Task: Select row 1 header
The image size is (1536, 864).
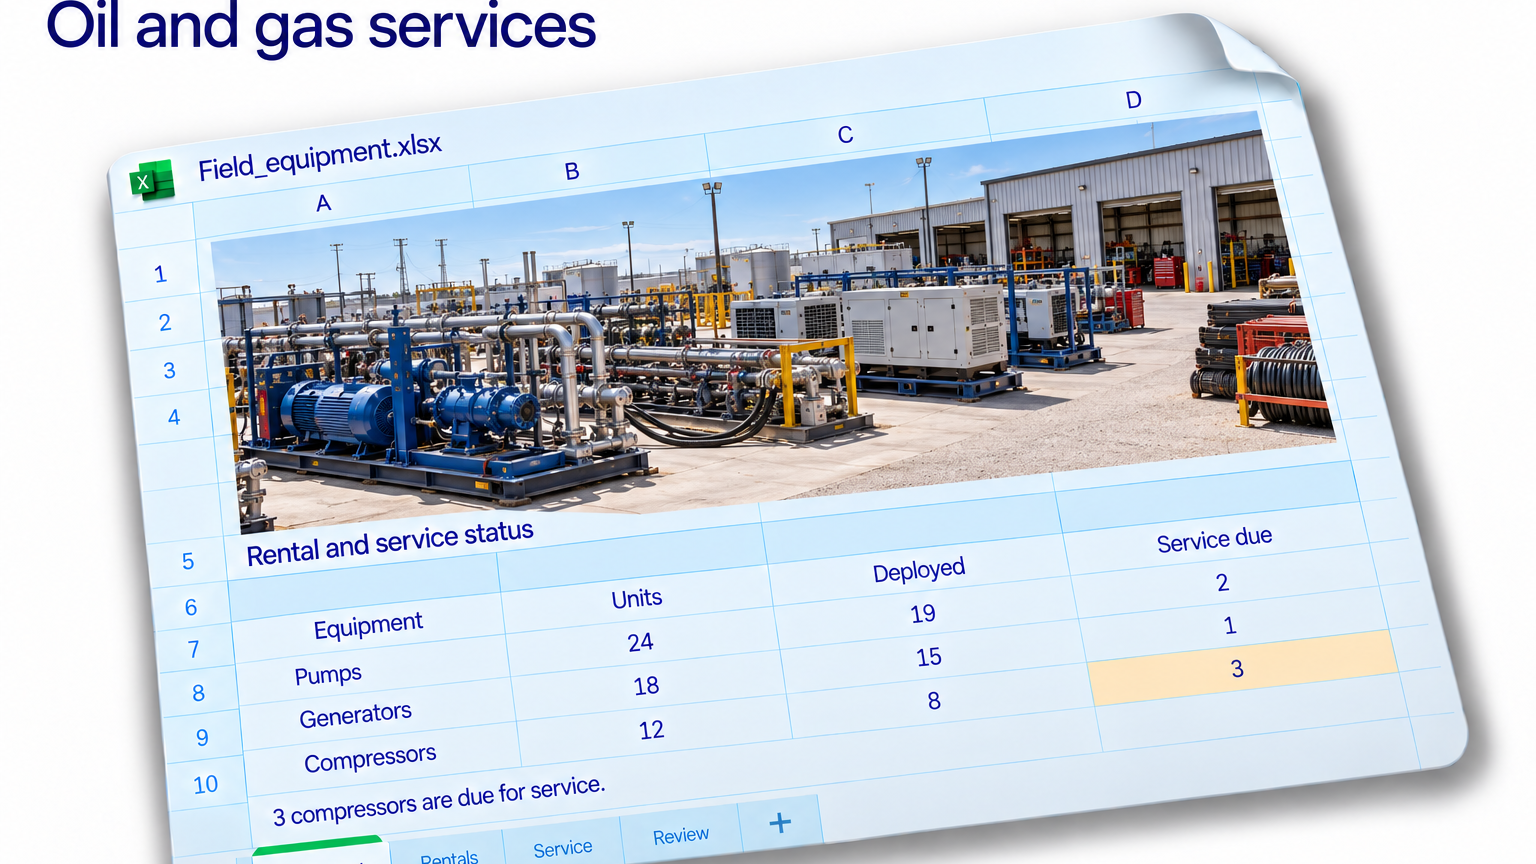Action: click(160, 274)
